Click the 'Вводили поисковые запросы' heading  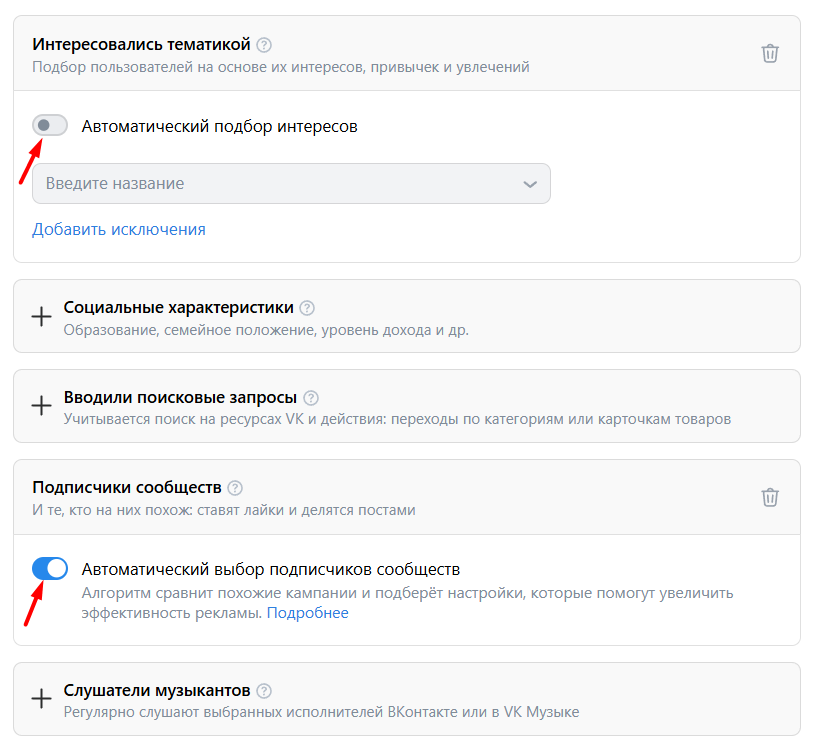[179, 398]
